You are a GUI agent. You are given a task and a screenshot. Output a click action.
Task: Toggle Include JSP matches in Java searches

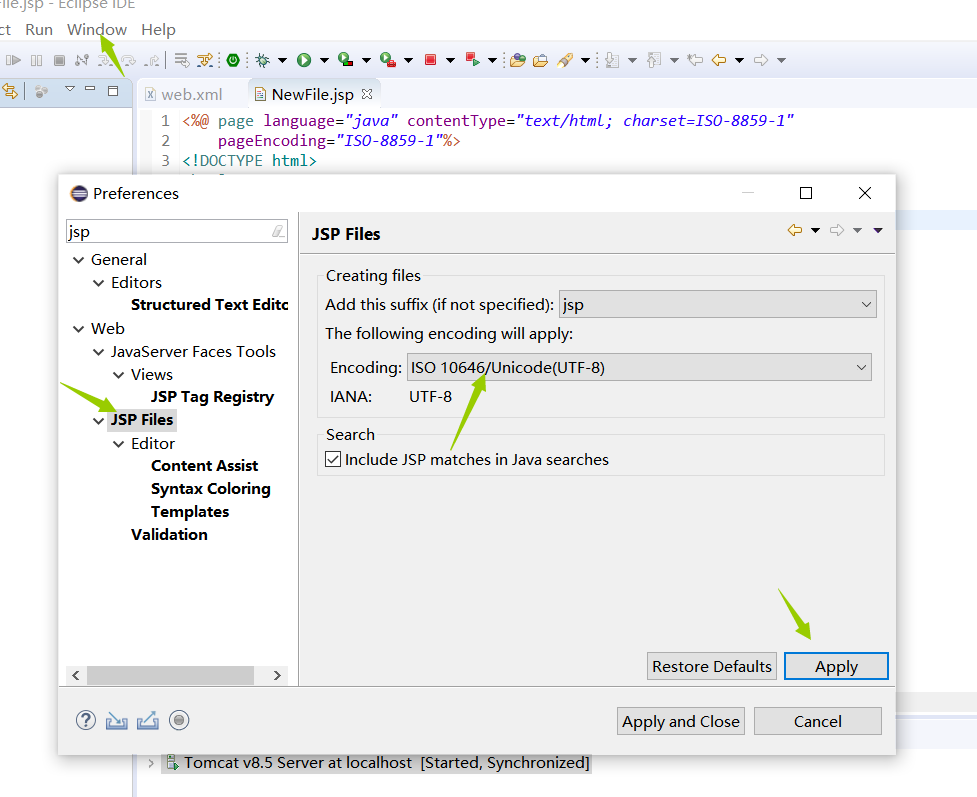333,459
